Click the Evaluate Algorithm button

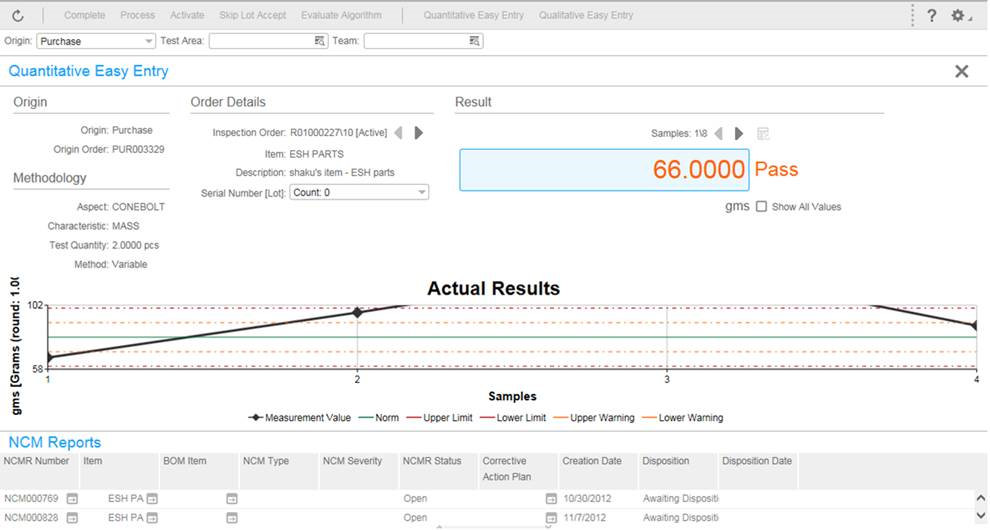[341, 16]
